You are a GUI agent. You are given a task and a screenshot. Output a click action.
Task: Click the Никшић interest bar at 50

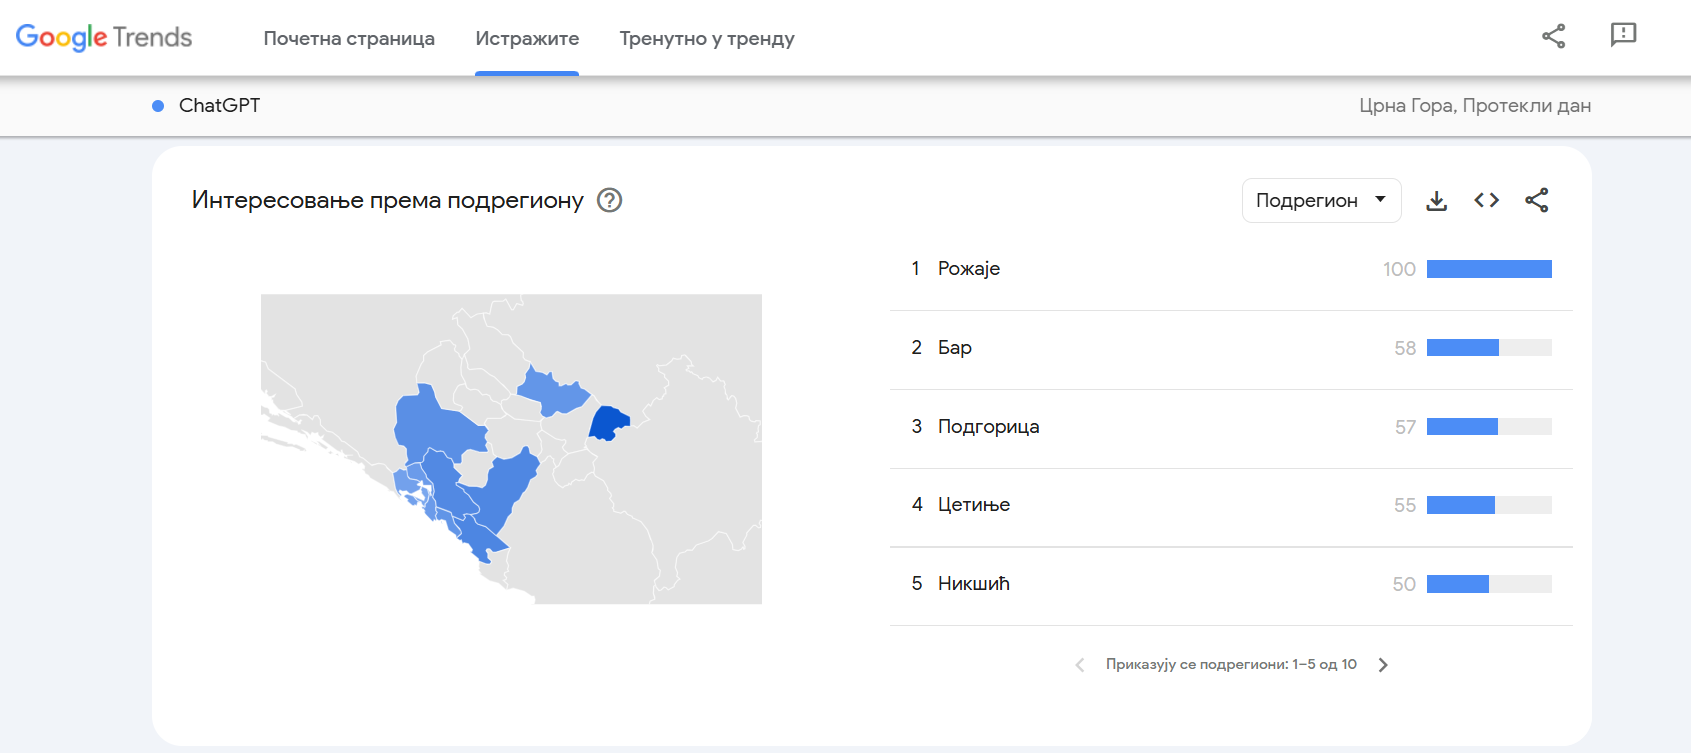(1489, 584)
